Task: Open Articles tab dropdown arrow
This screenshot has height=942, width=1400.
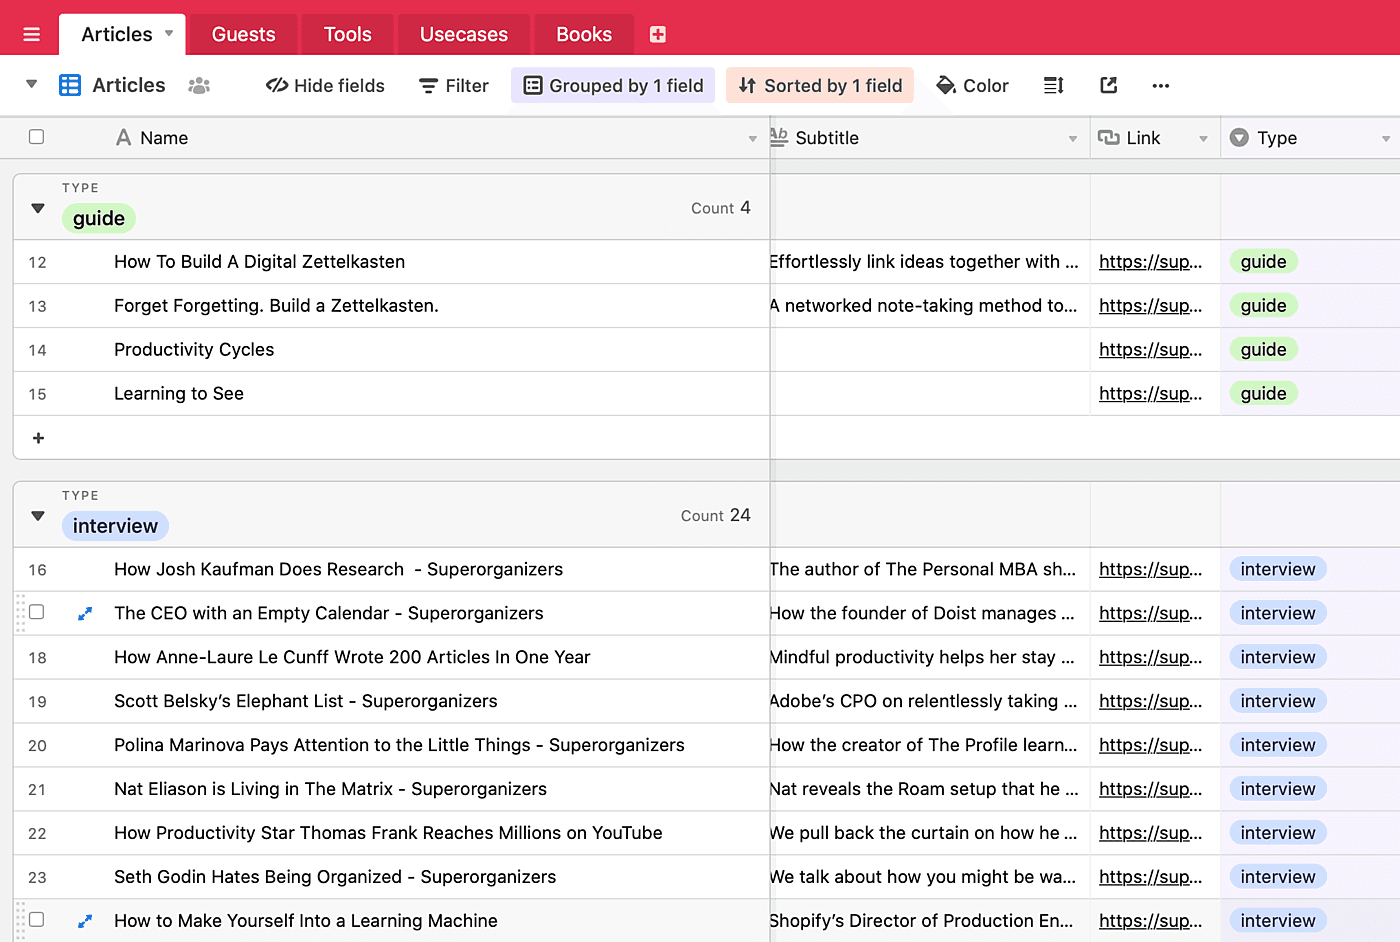Action: (169, 33)
